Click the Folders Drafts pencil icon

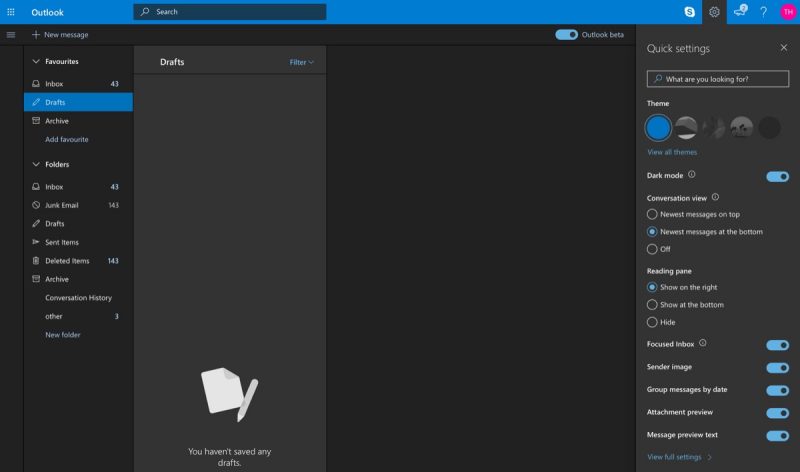click(x=36, y=223)
